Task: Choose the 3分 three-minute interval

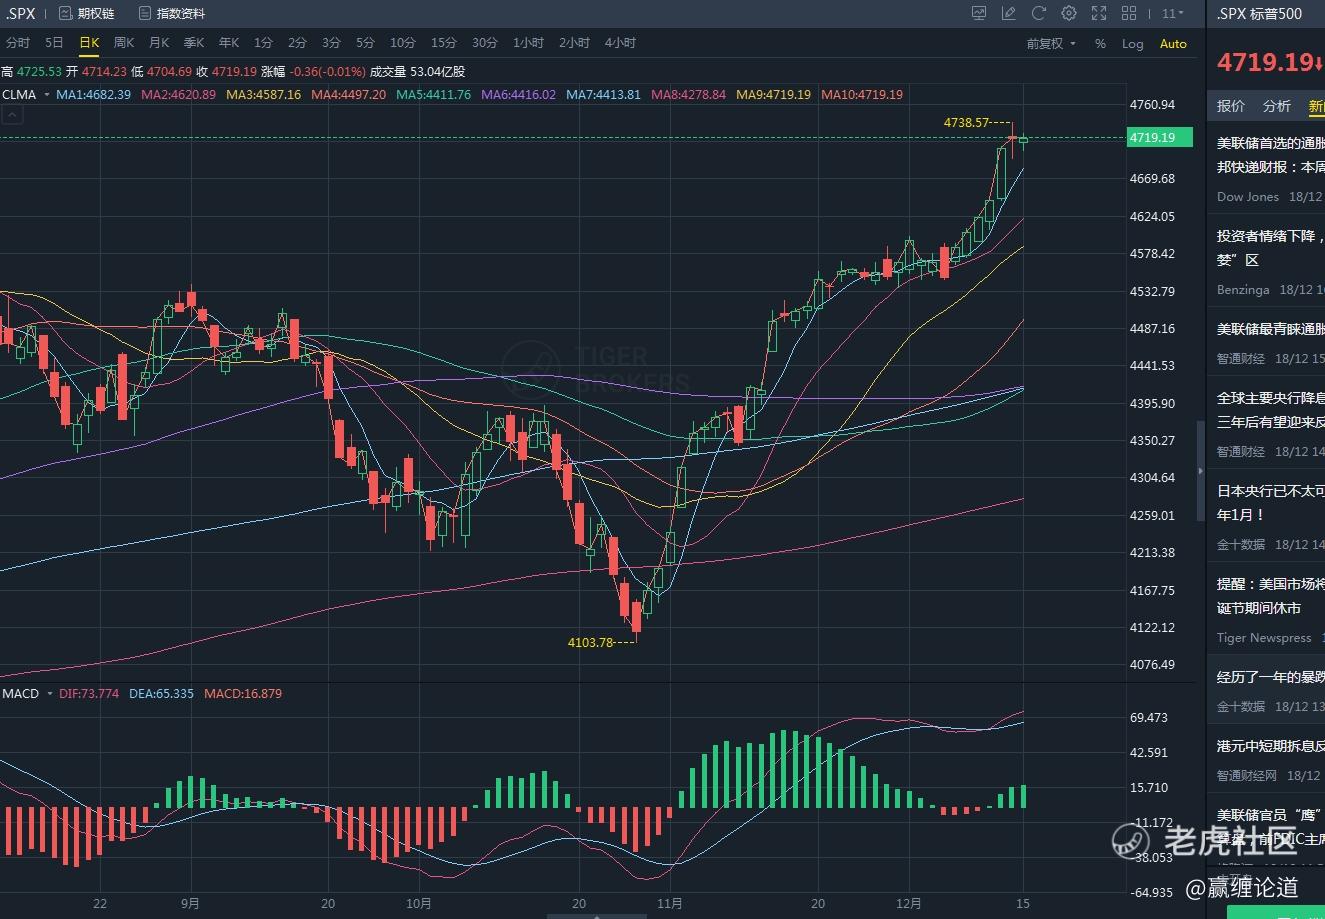Action: tap(331, 43)
